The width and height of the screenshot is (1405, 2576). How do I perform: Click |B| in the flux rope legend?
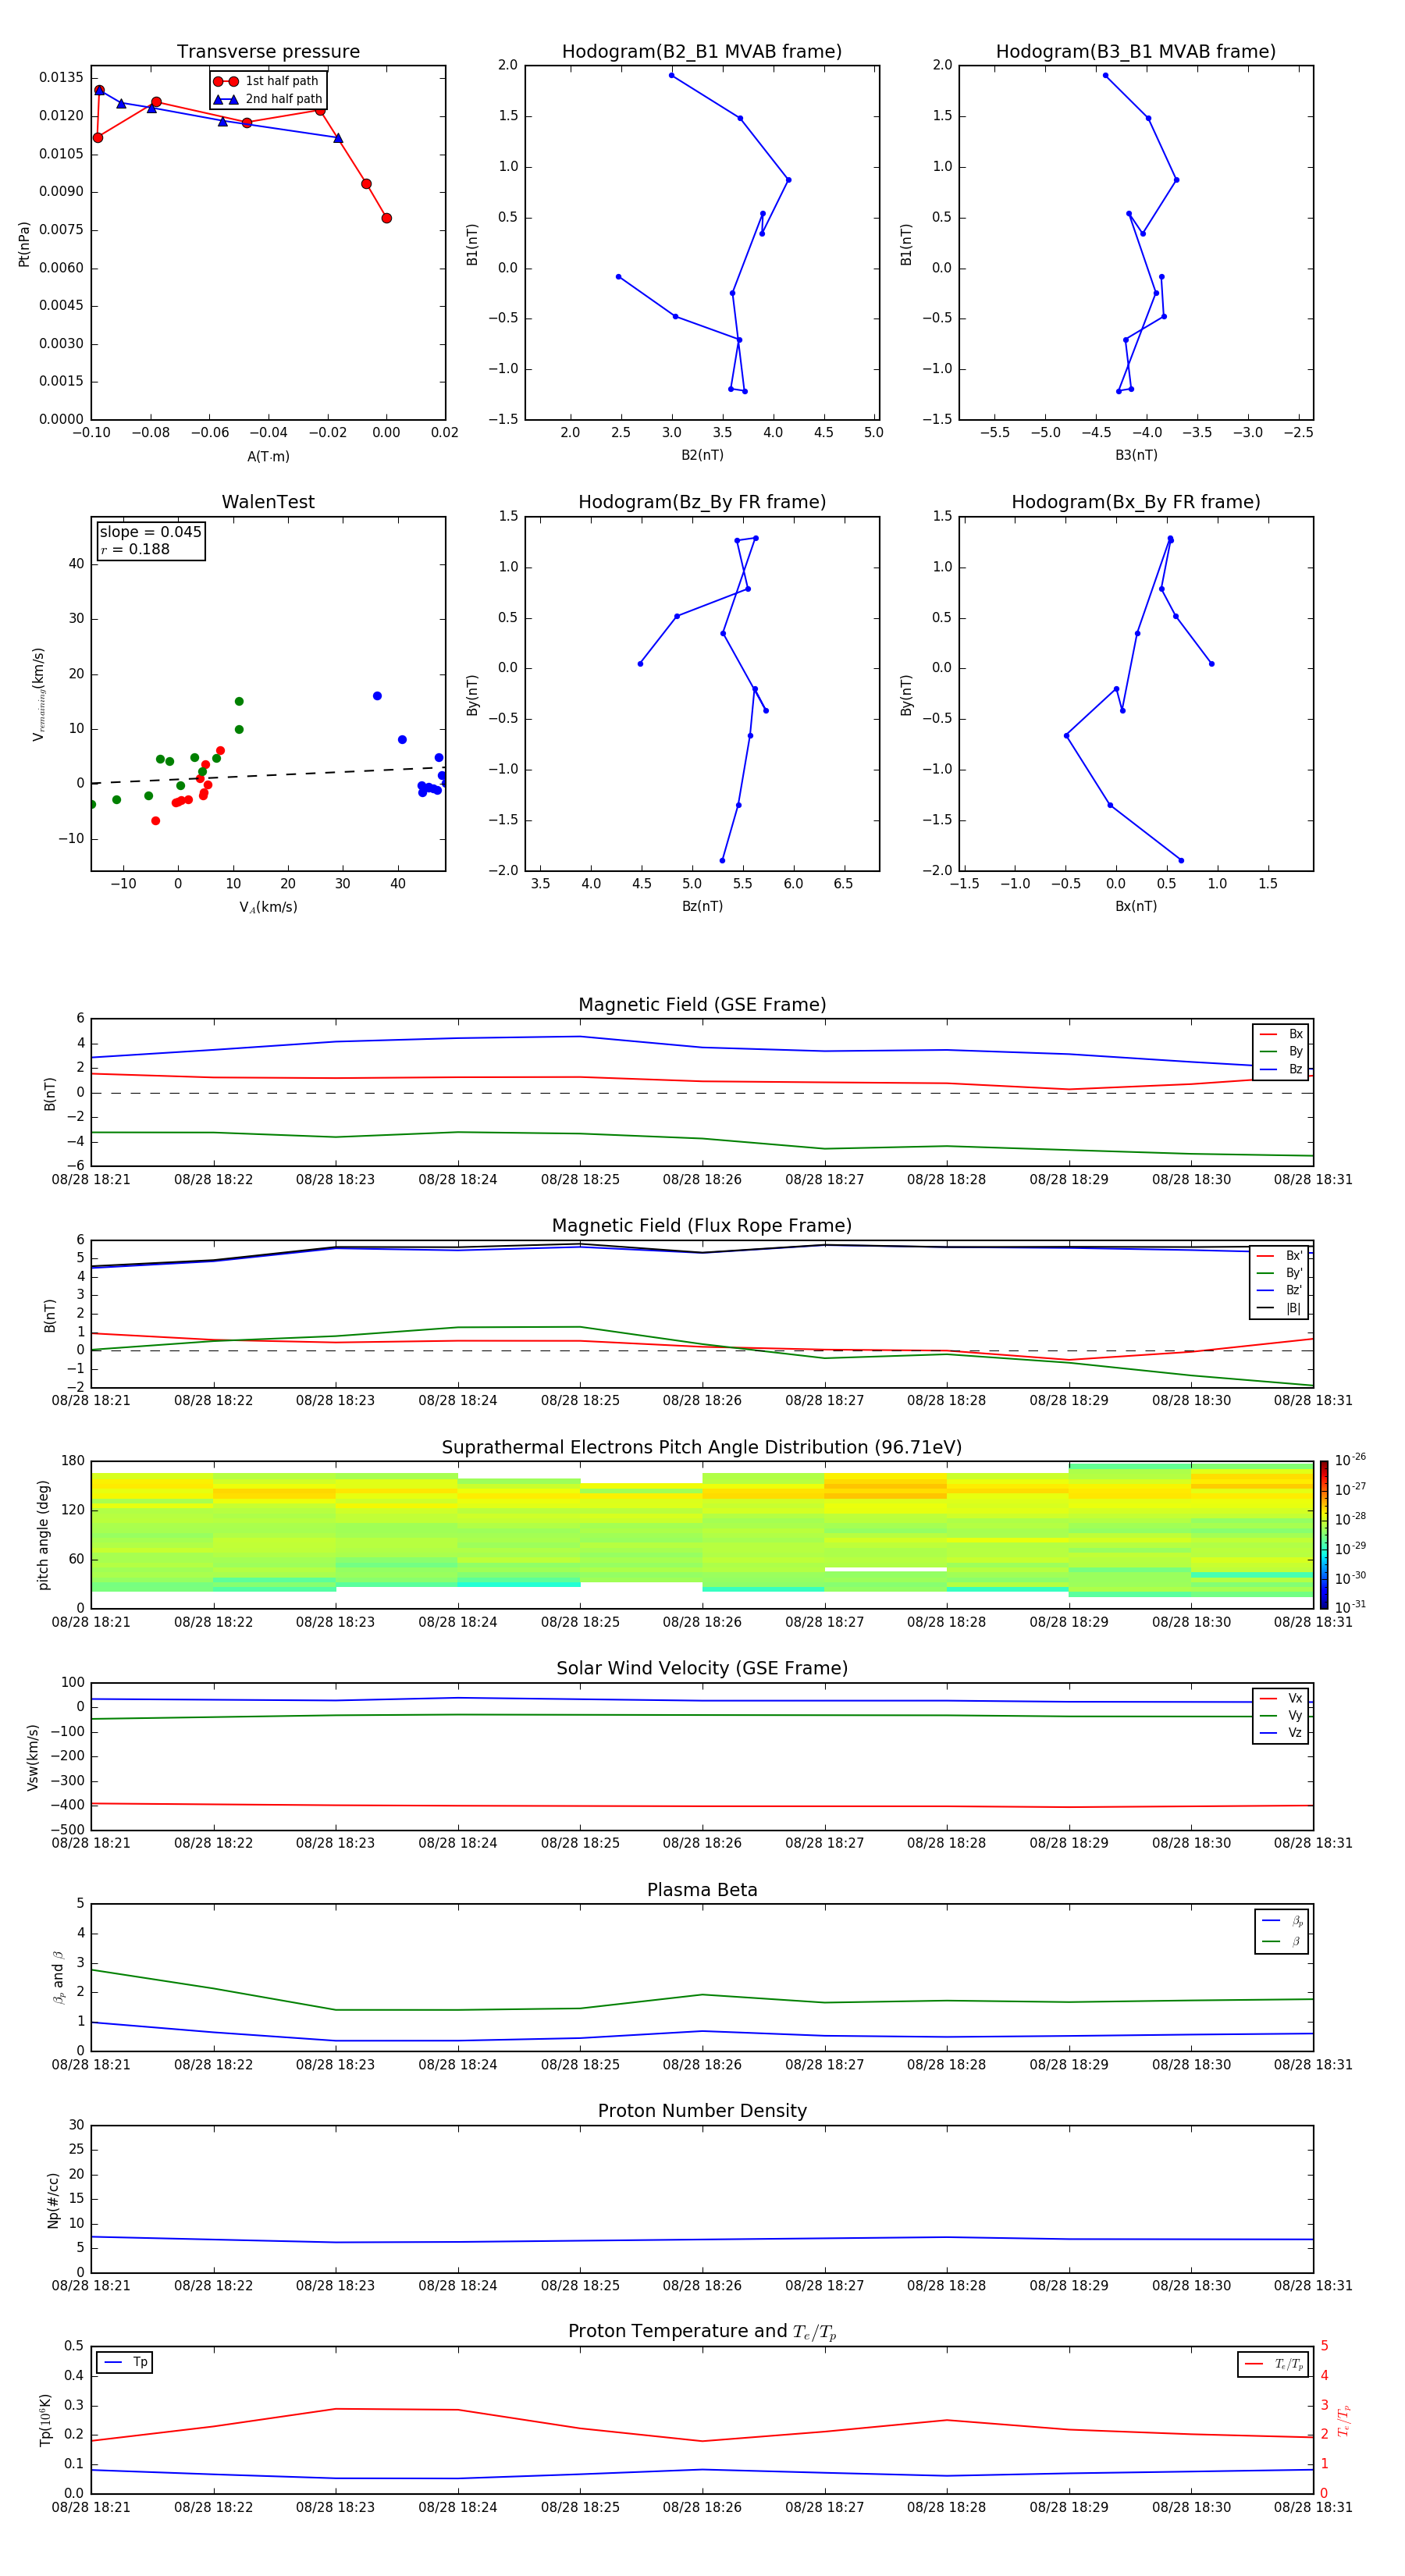point(1280,1308)
